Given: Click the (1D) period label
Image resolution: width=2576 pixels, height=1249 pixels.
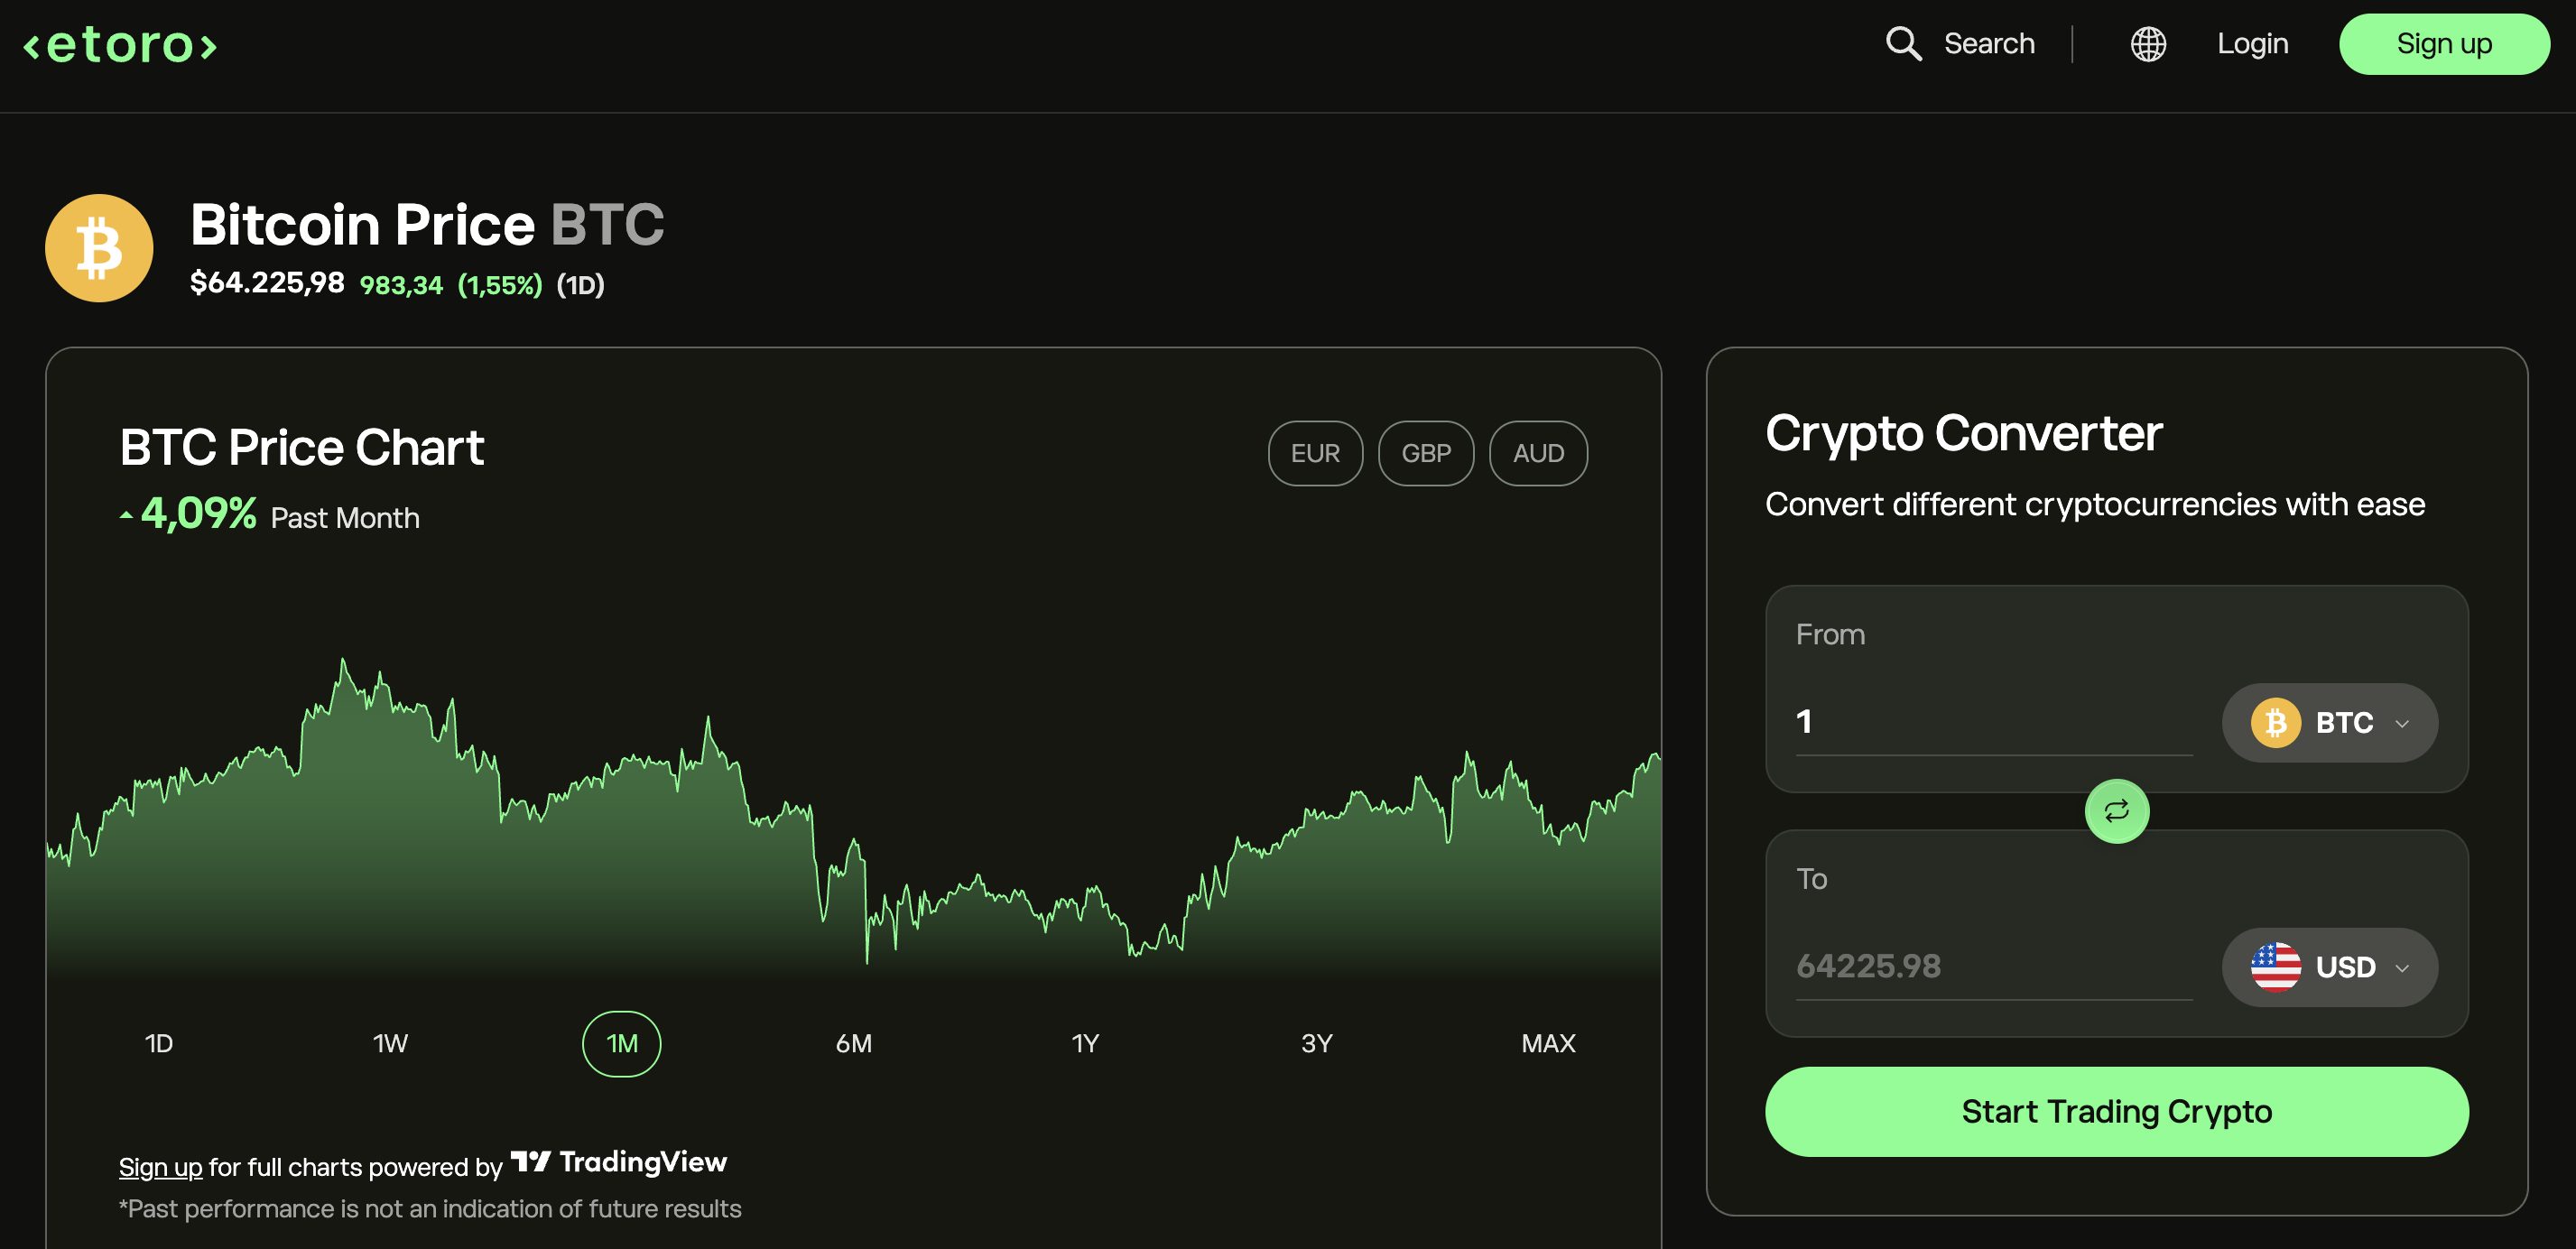Looking at the screenshot, I should tap(580, 285).
